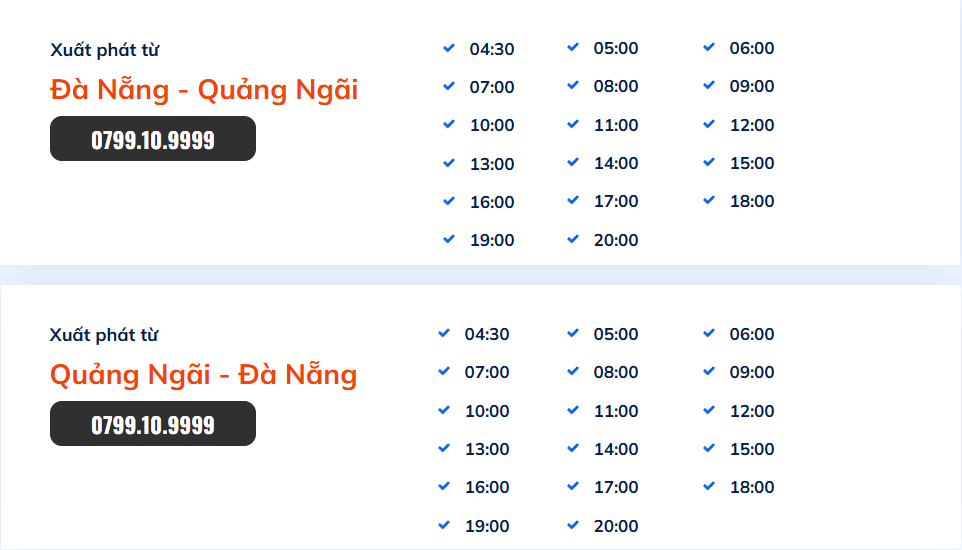Choose the 11:00 departure from Quảng Ngãi - Đà Nẵng
The image size is (962, 550).
coord(616,411)
